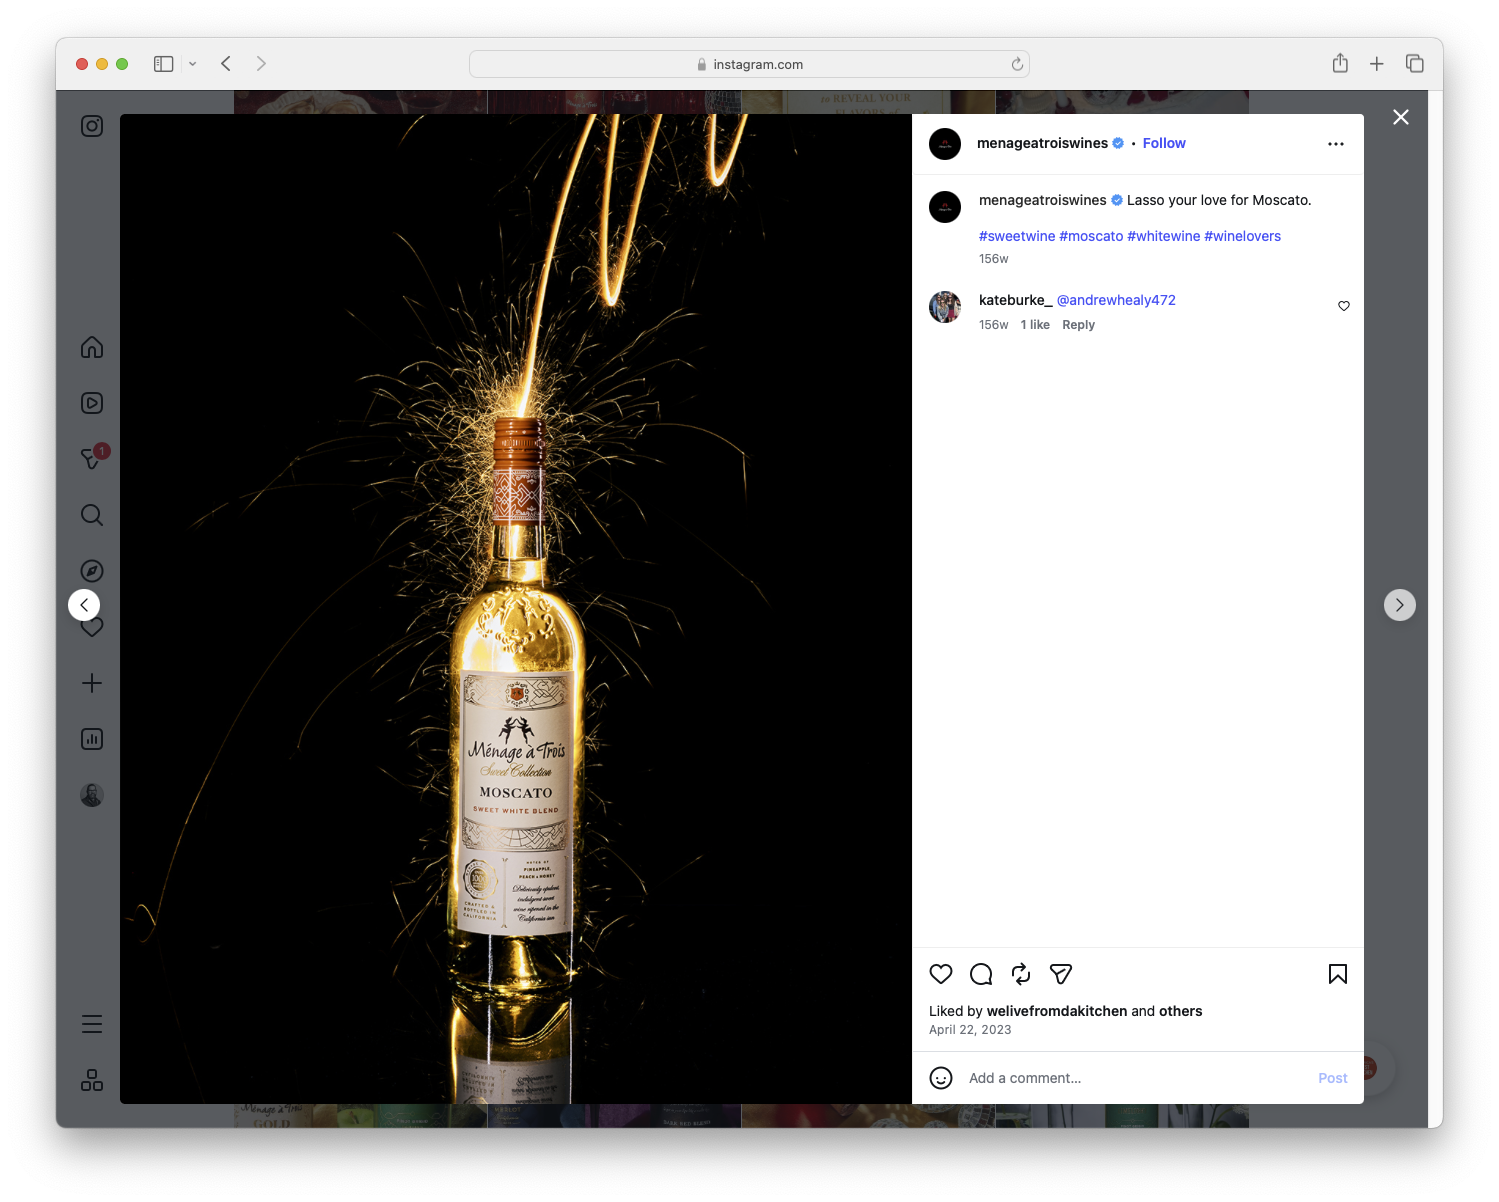Open the Explore compass icon
This screenshot has width=1499, height=1202.
91,570
